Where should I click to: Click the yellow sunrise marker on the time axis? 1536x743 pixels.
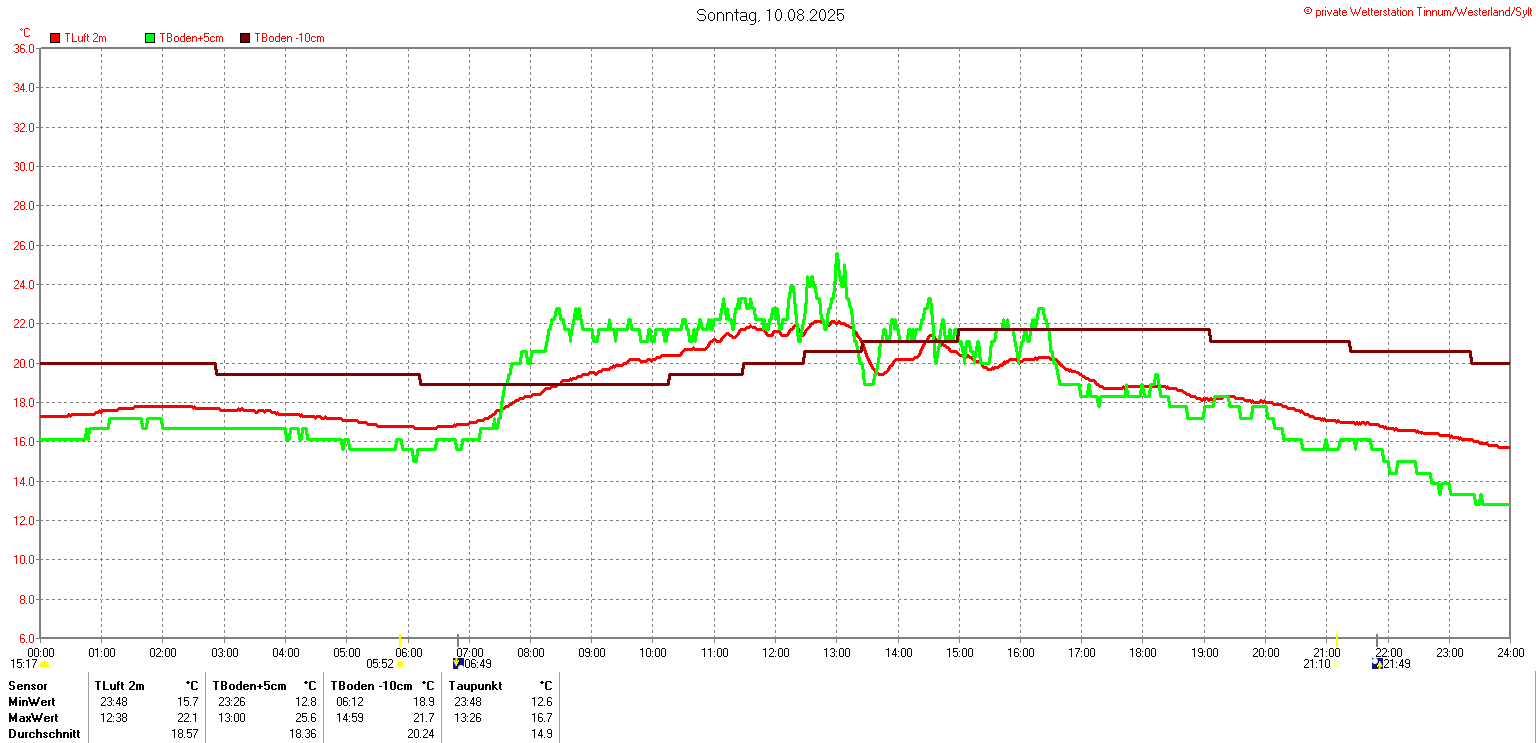pyautogui.click(x=400, y=640)
